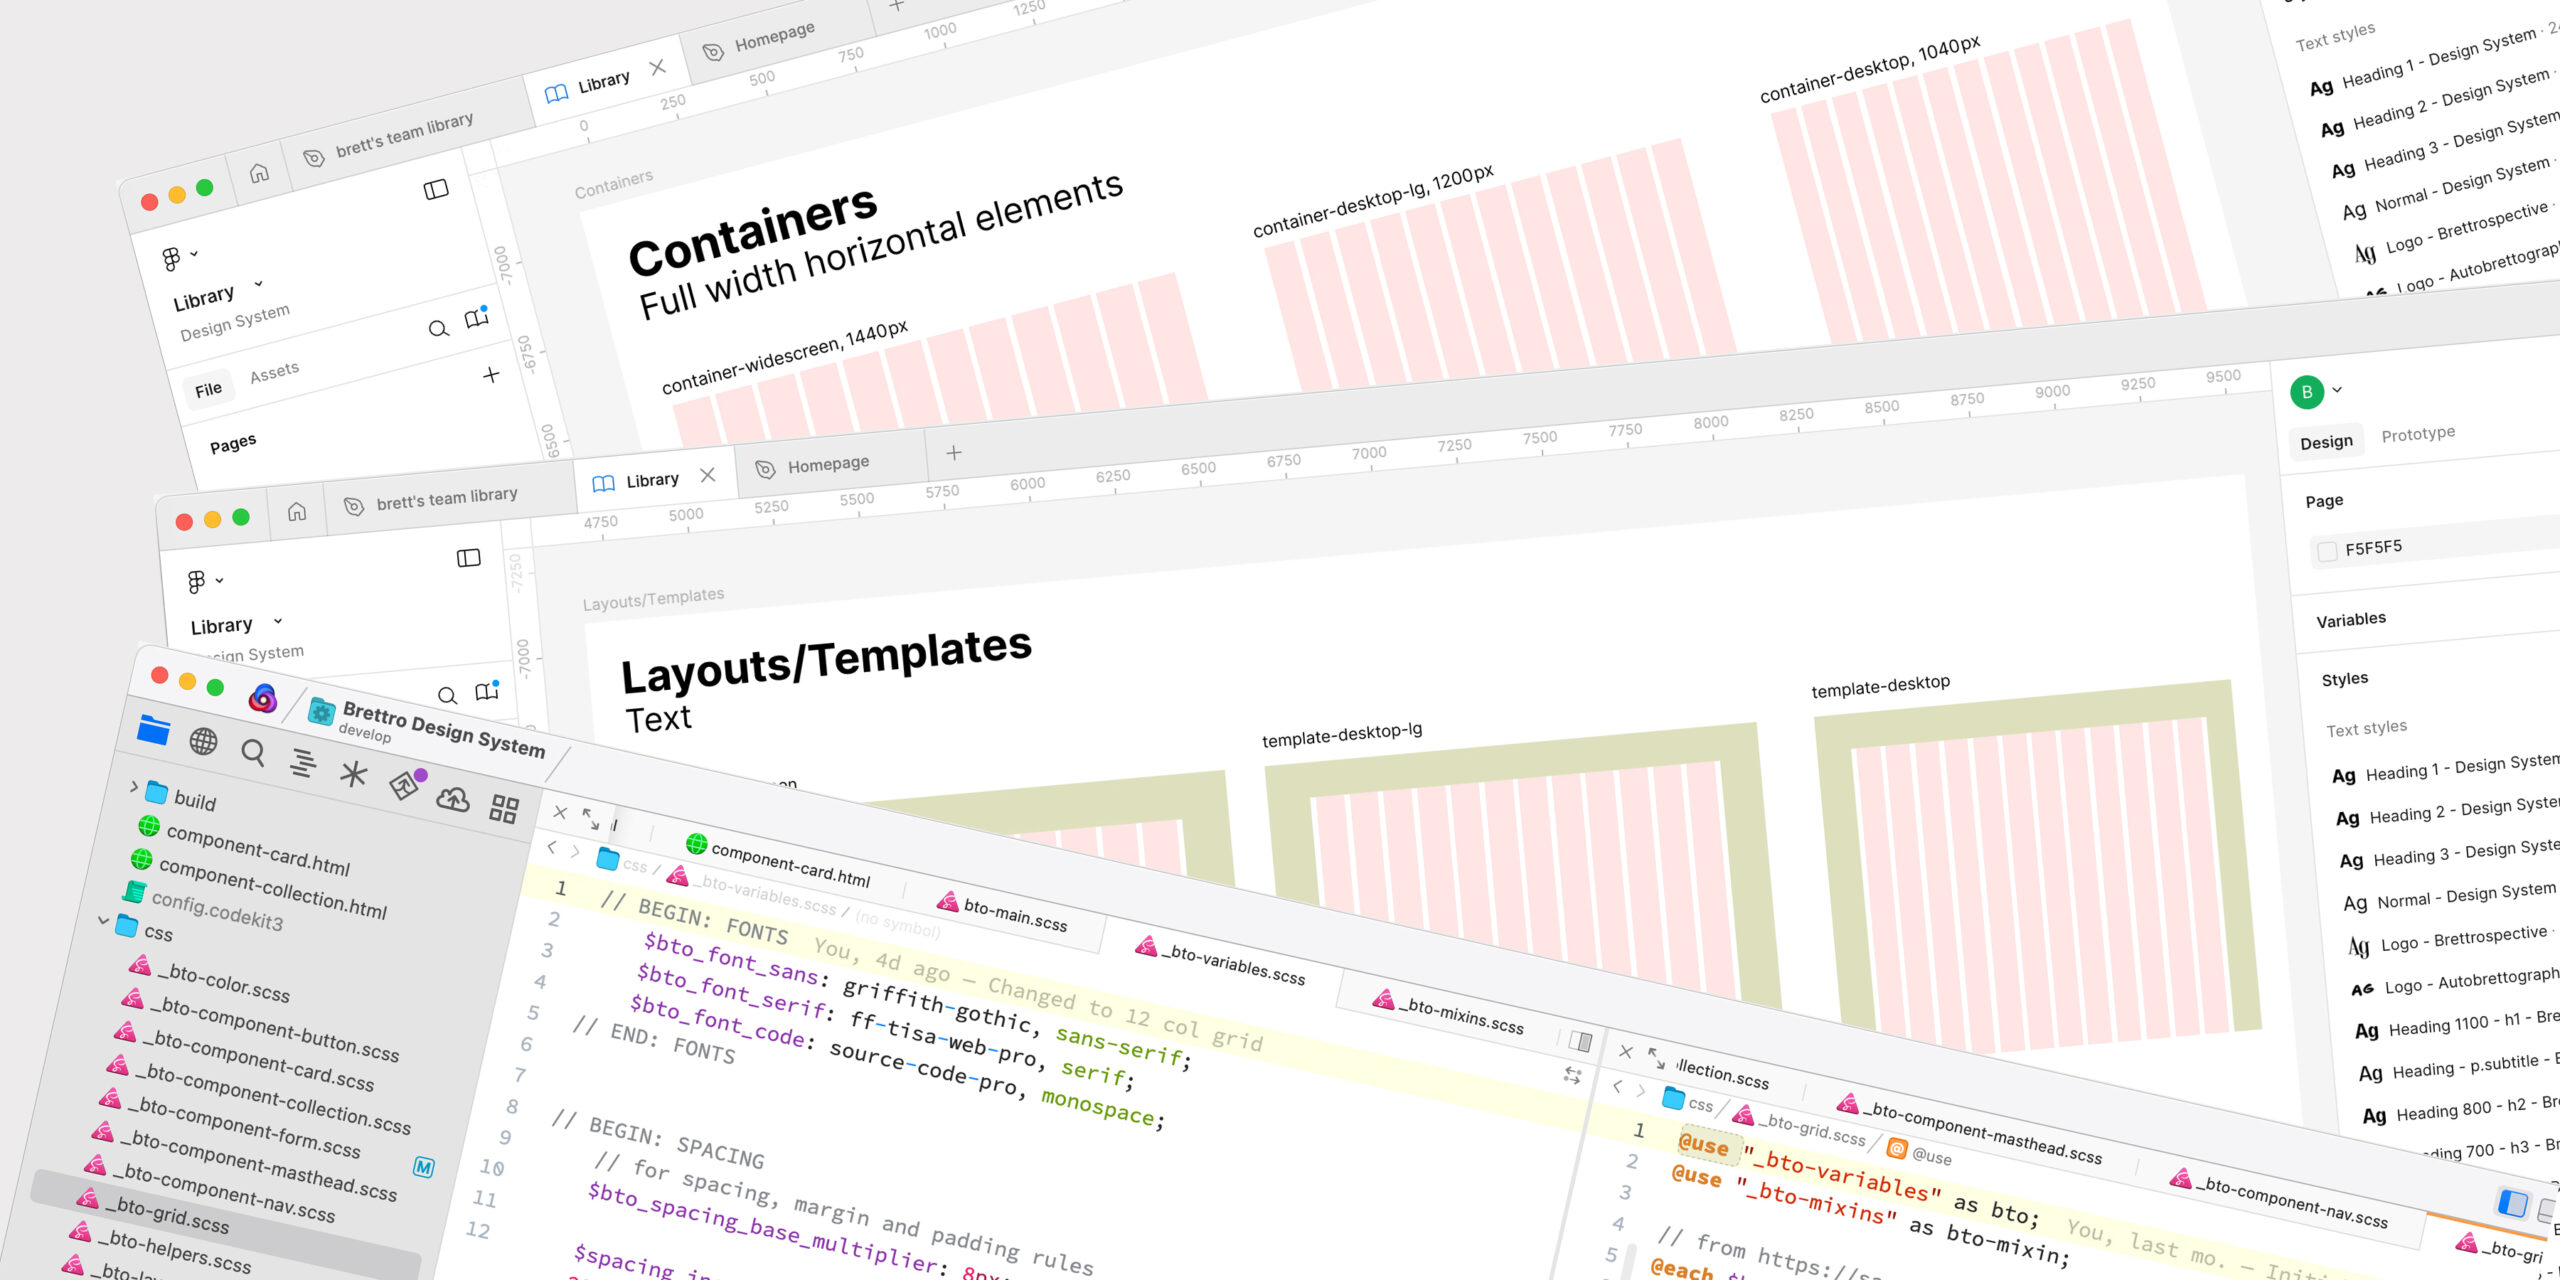
Task: Open component-card.html in file tree
Action: [258, 848]
